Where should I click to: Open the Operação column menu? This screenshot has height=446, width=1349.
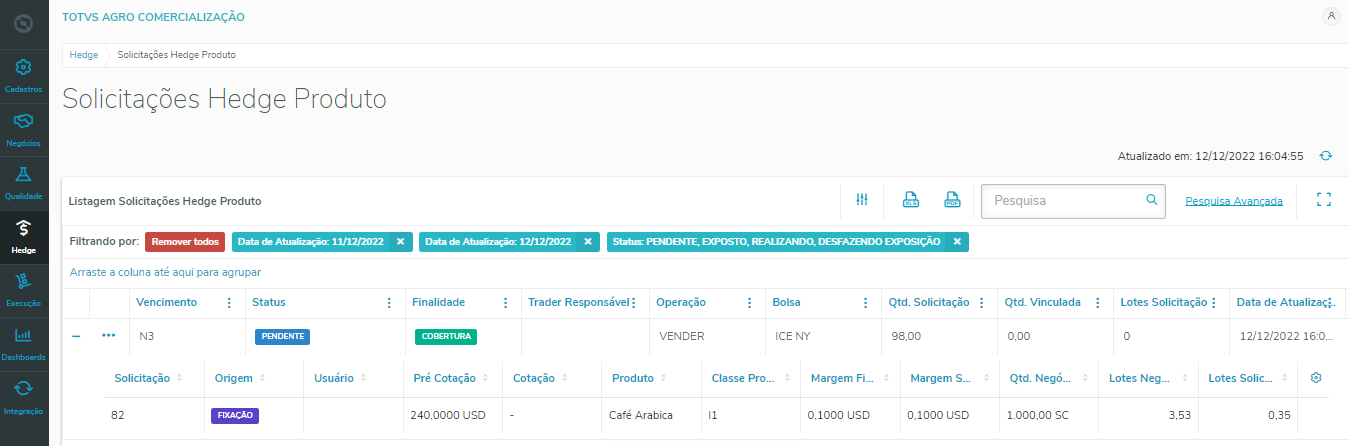749,303
